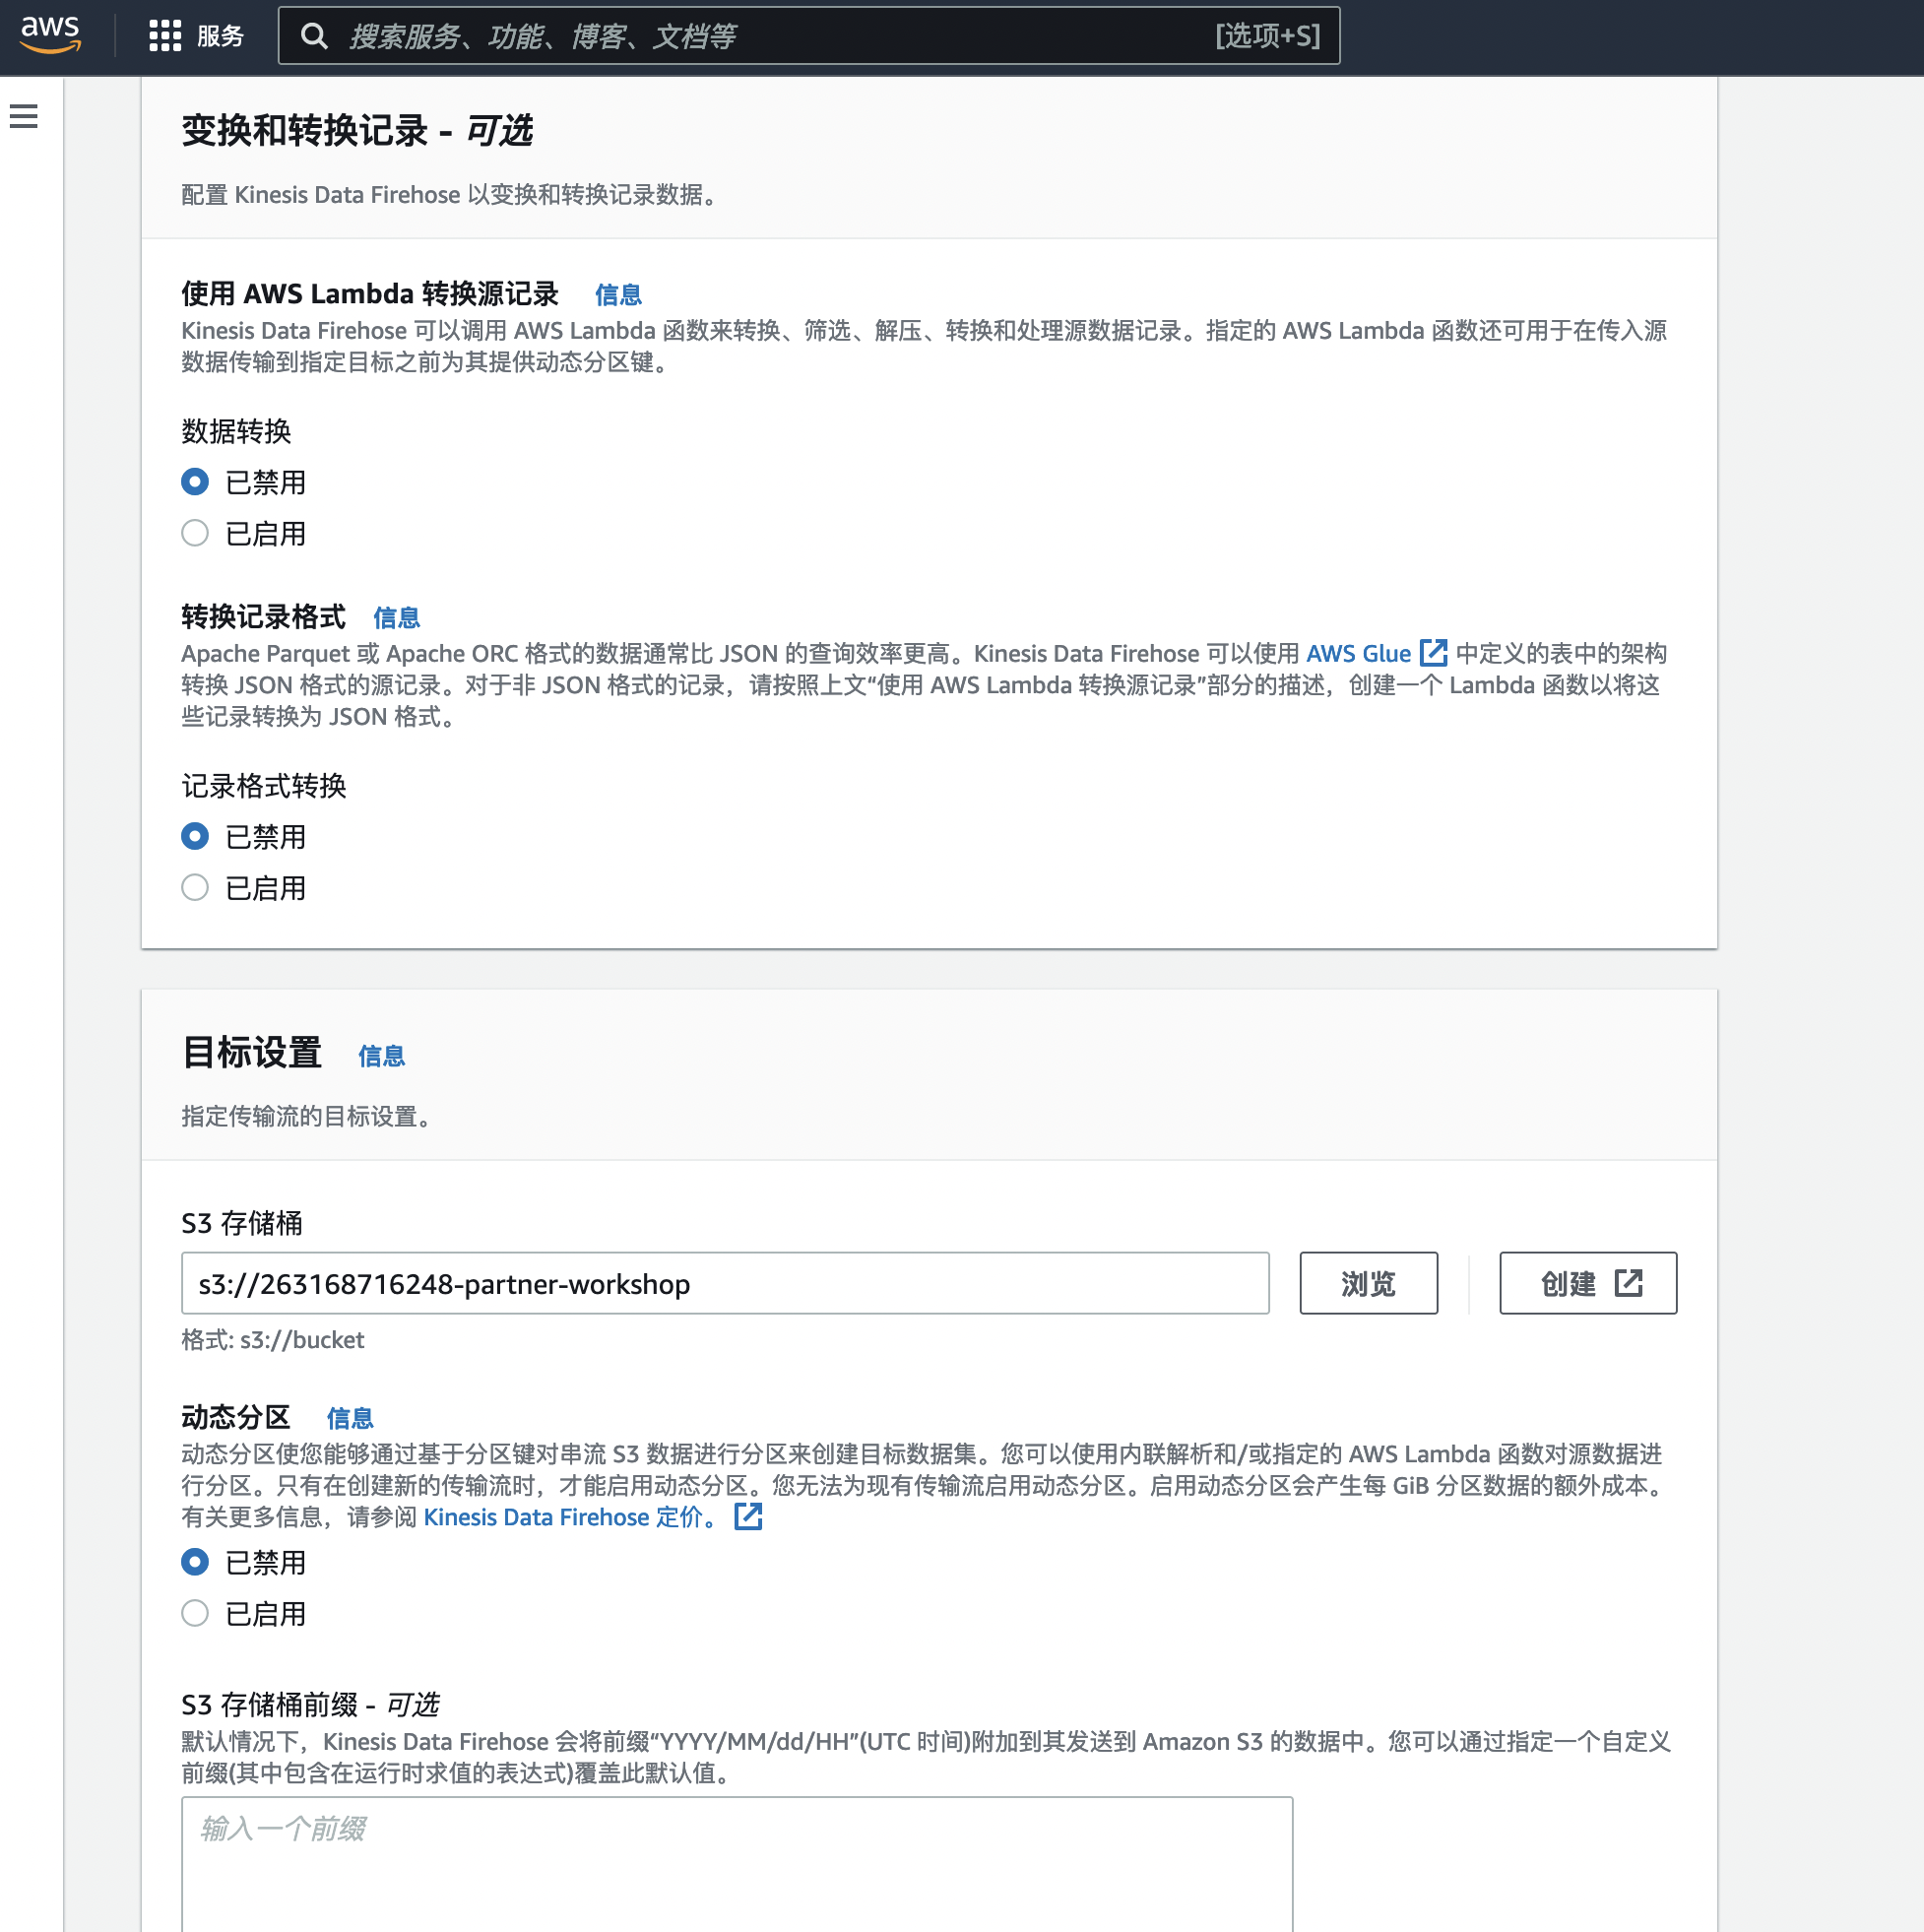1924x1932 pixels.
Task: Click info link beside 转换记录格式 heading
Action: pyautogui.click(x=396, y=618)
